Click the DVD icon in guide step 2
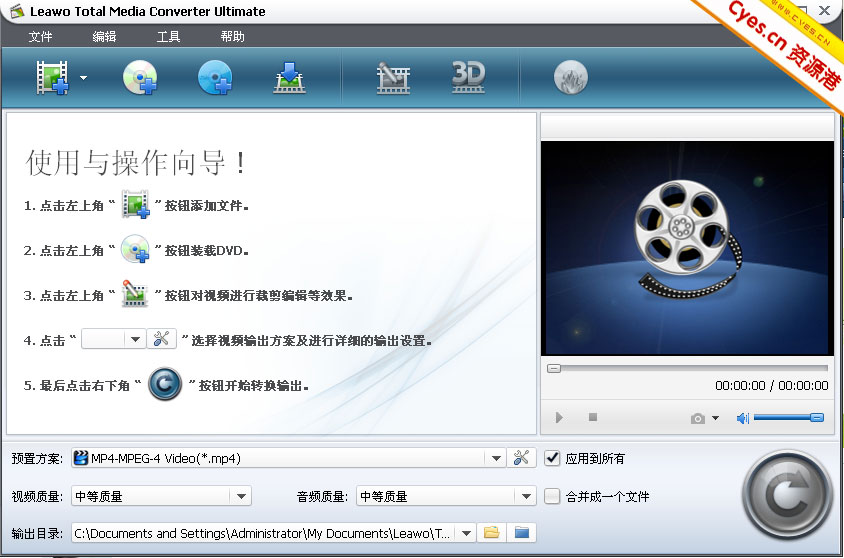The height and width of the screenshot is (558, 844). click(x=135, y=249)
